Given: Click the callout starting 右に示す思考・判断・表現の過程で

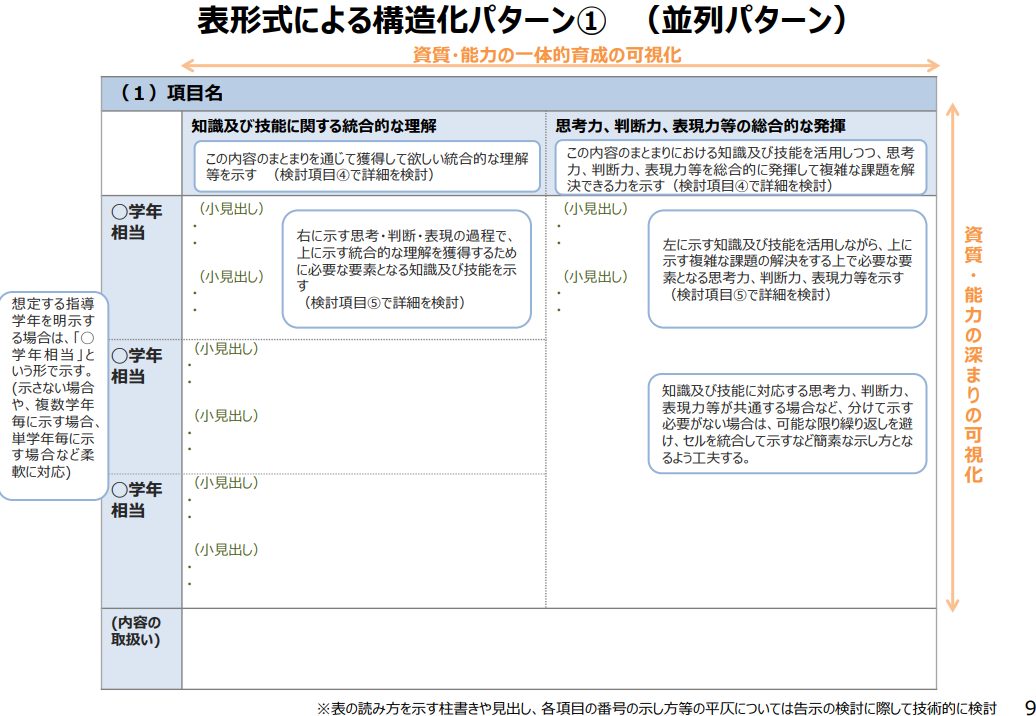Looking at the screenshot, I should [406, 269].
